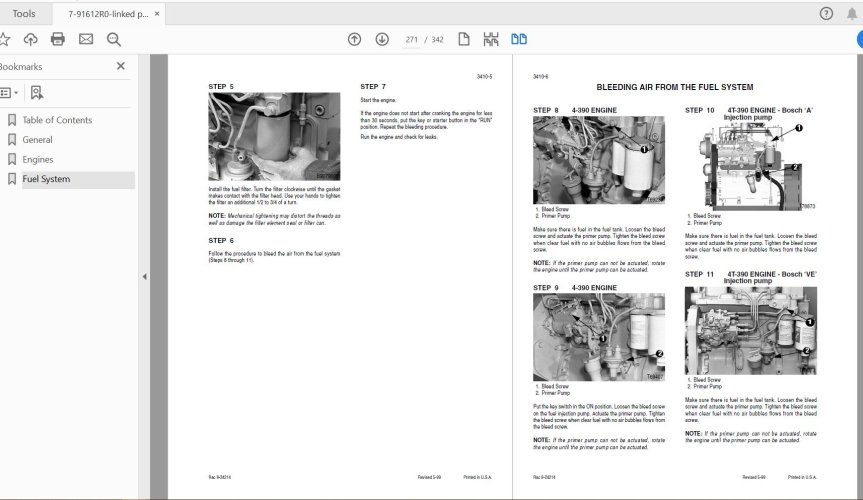Print the document using printer icon
The width and height of the screenshot is (863, 500).
click(58, 39)
